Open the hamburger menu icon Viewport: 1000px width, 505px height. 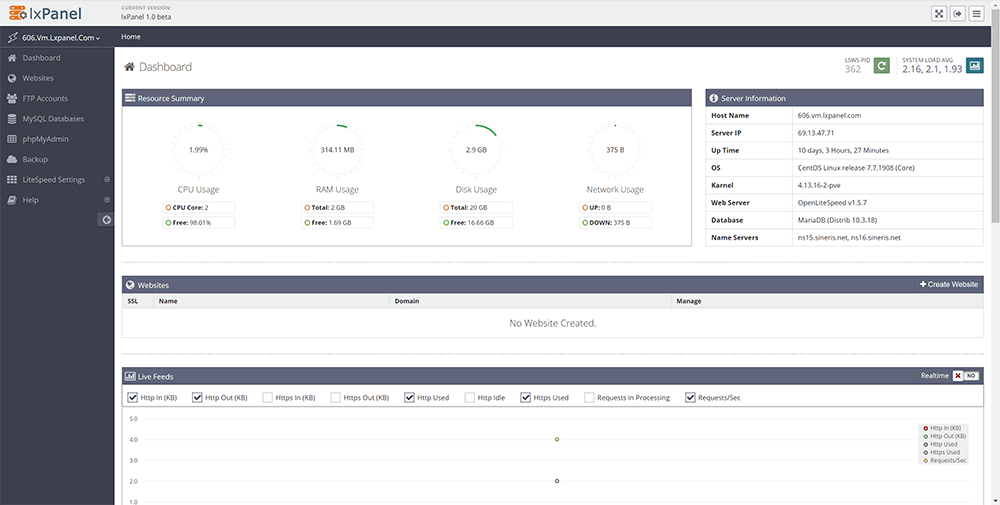click(976, 13)
